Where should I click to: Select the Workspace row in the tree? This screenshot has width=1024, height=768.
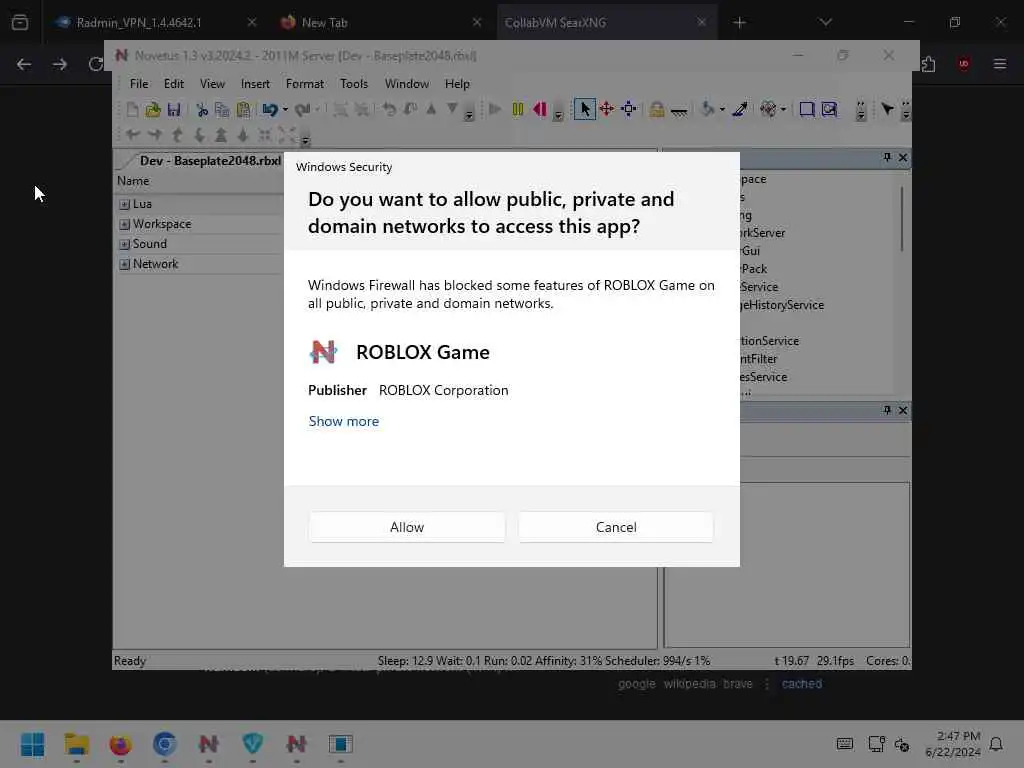[199, 224]
